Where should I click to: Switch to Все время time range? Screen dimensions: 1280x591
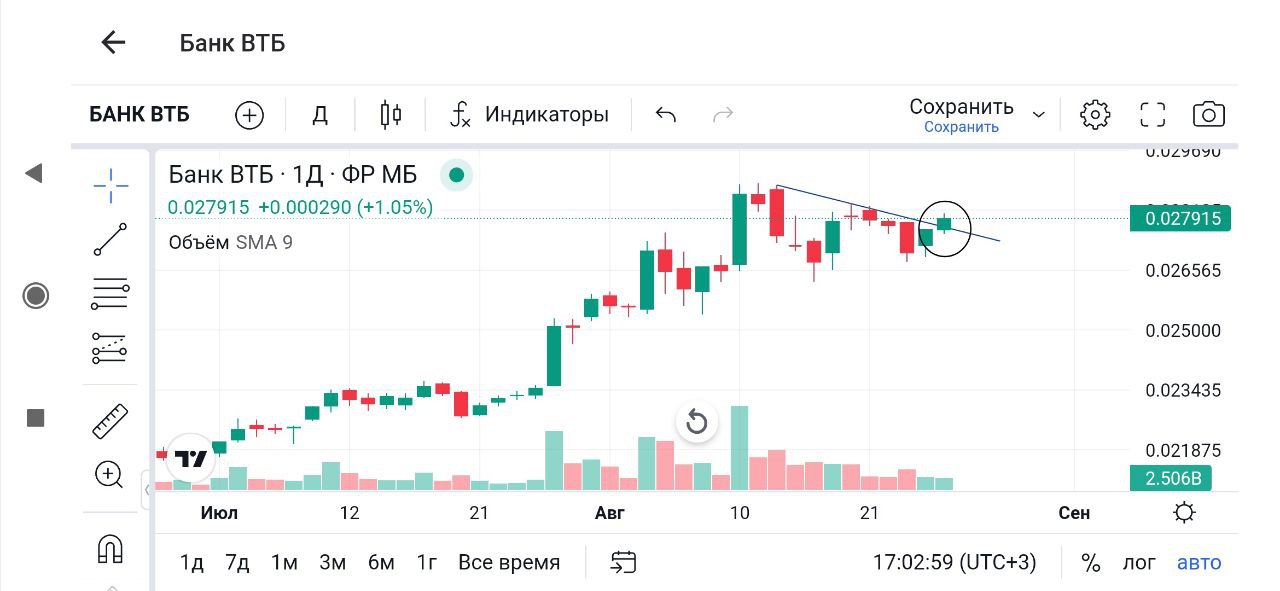coord(509,563)
